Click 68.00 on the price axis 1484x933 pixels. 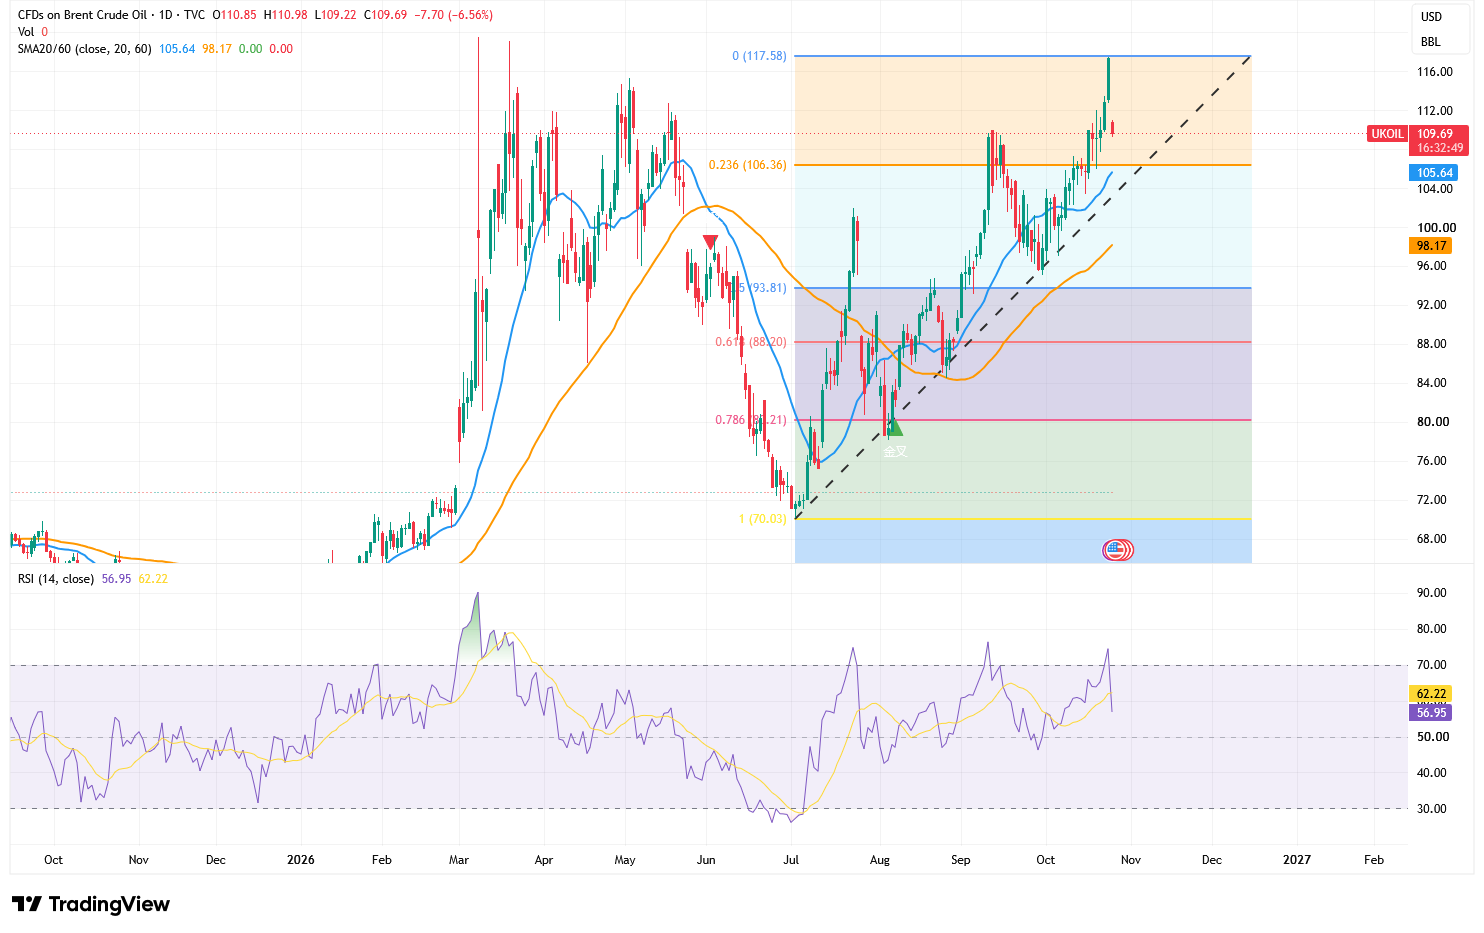pos(1432,539)
